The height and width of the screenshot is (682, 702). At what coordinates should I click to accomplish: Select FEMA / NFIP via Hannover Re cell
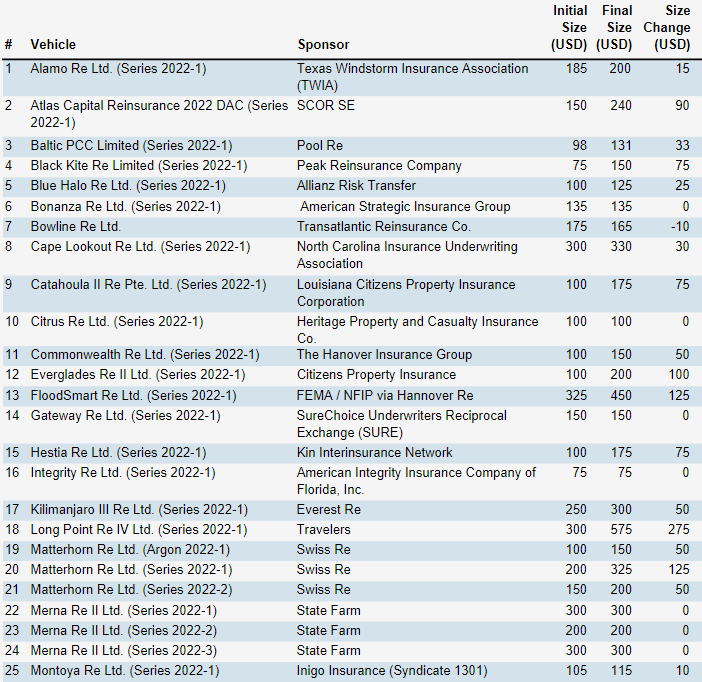[385, 395]
